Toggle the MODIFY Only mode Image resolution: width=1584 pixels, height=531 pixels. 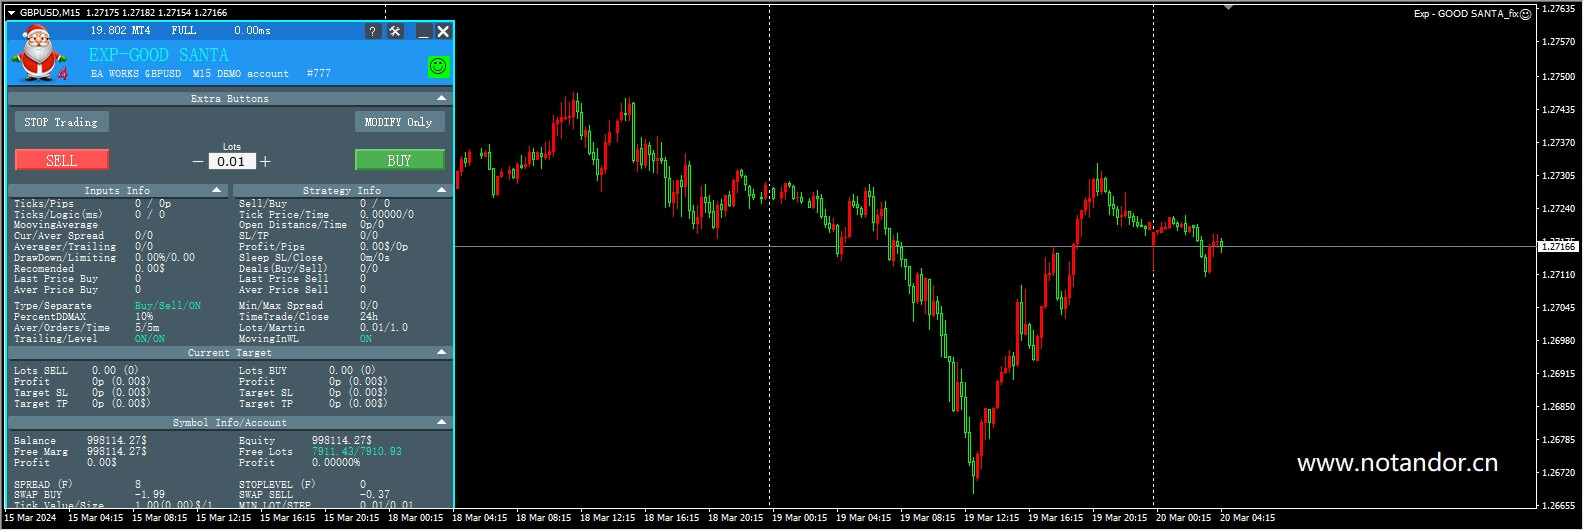click(398, 122)
